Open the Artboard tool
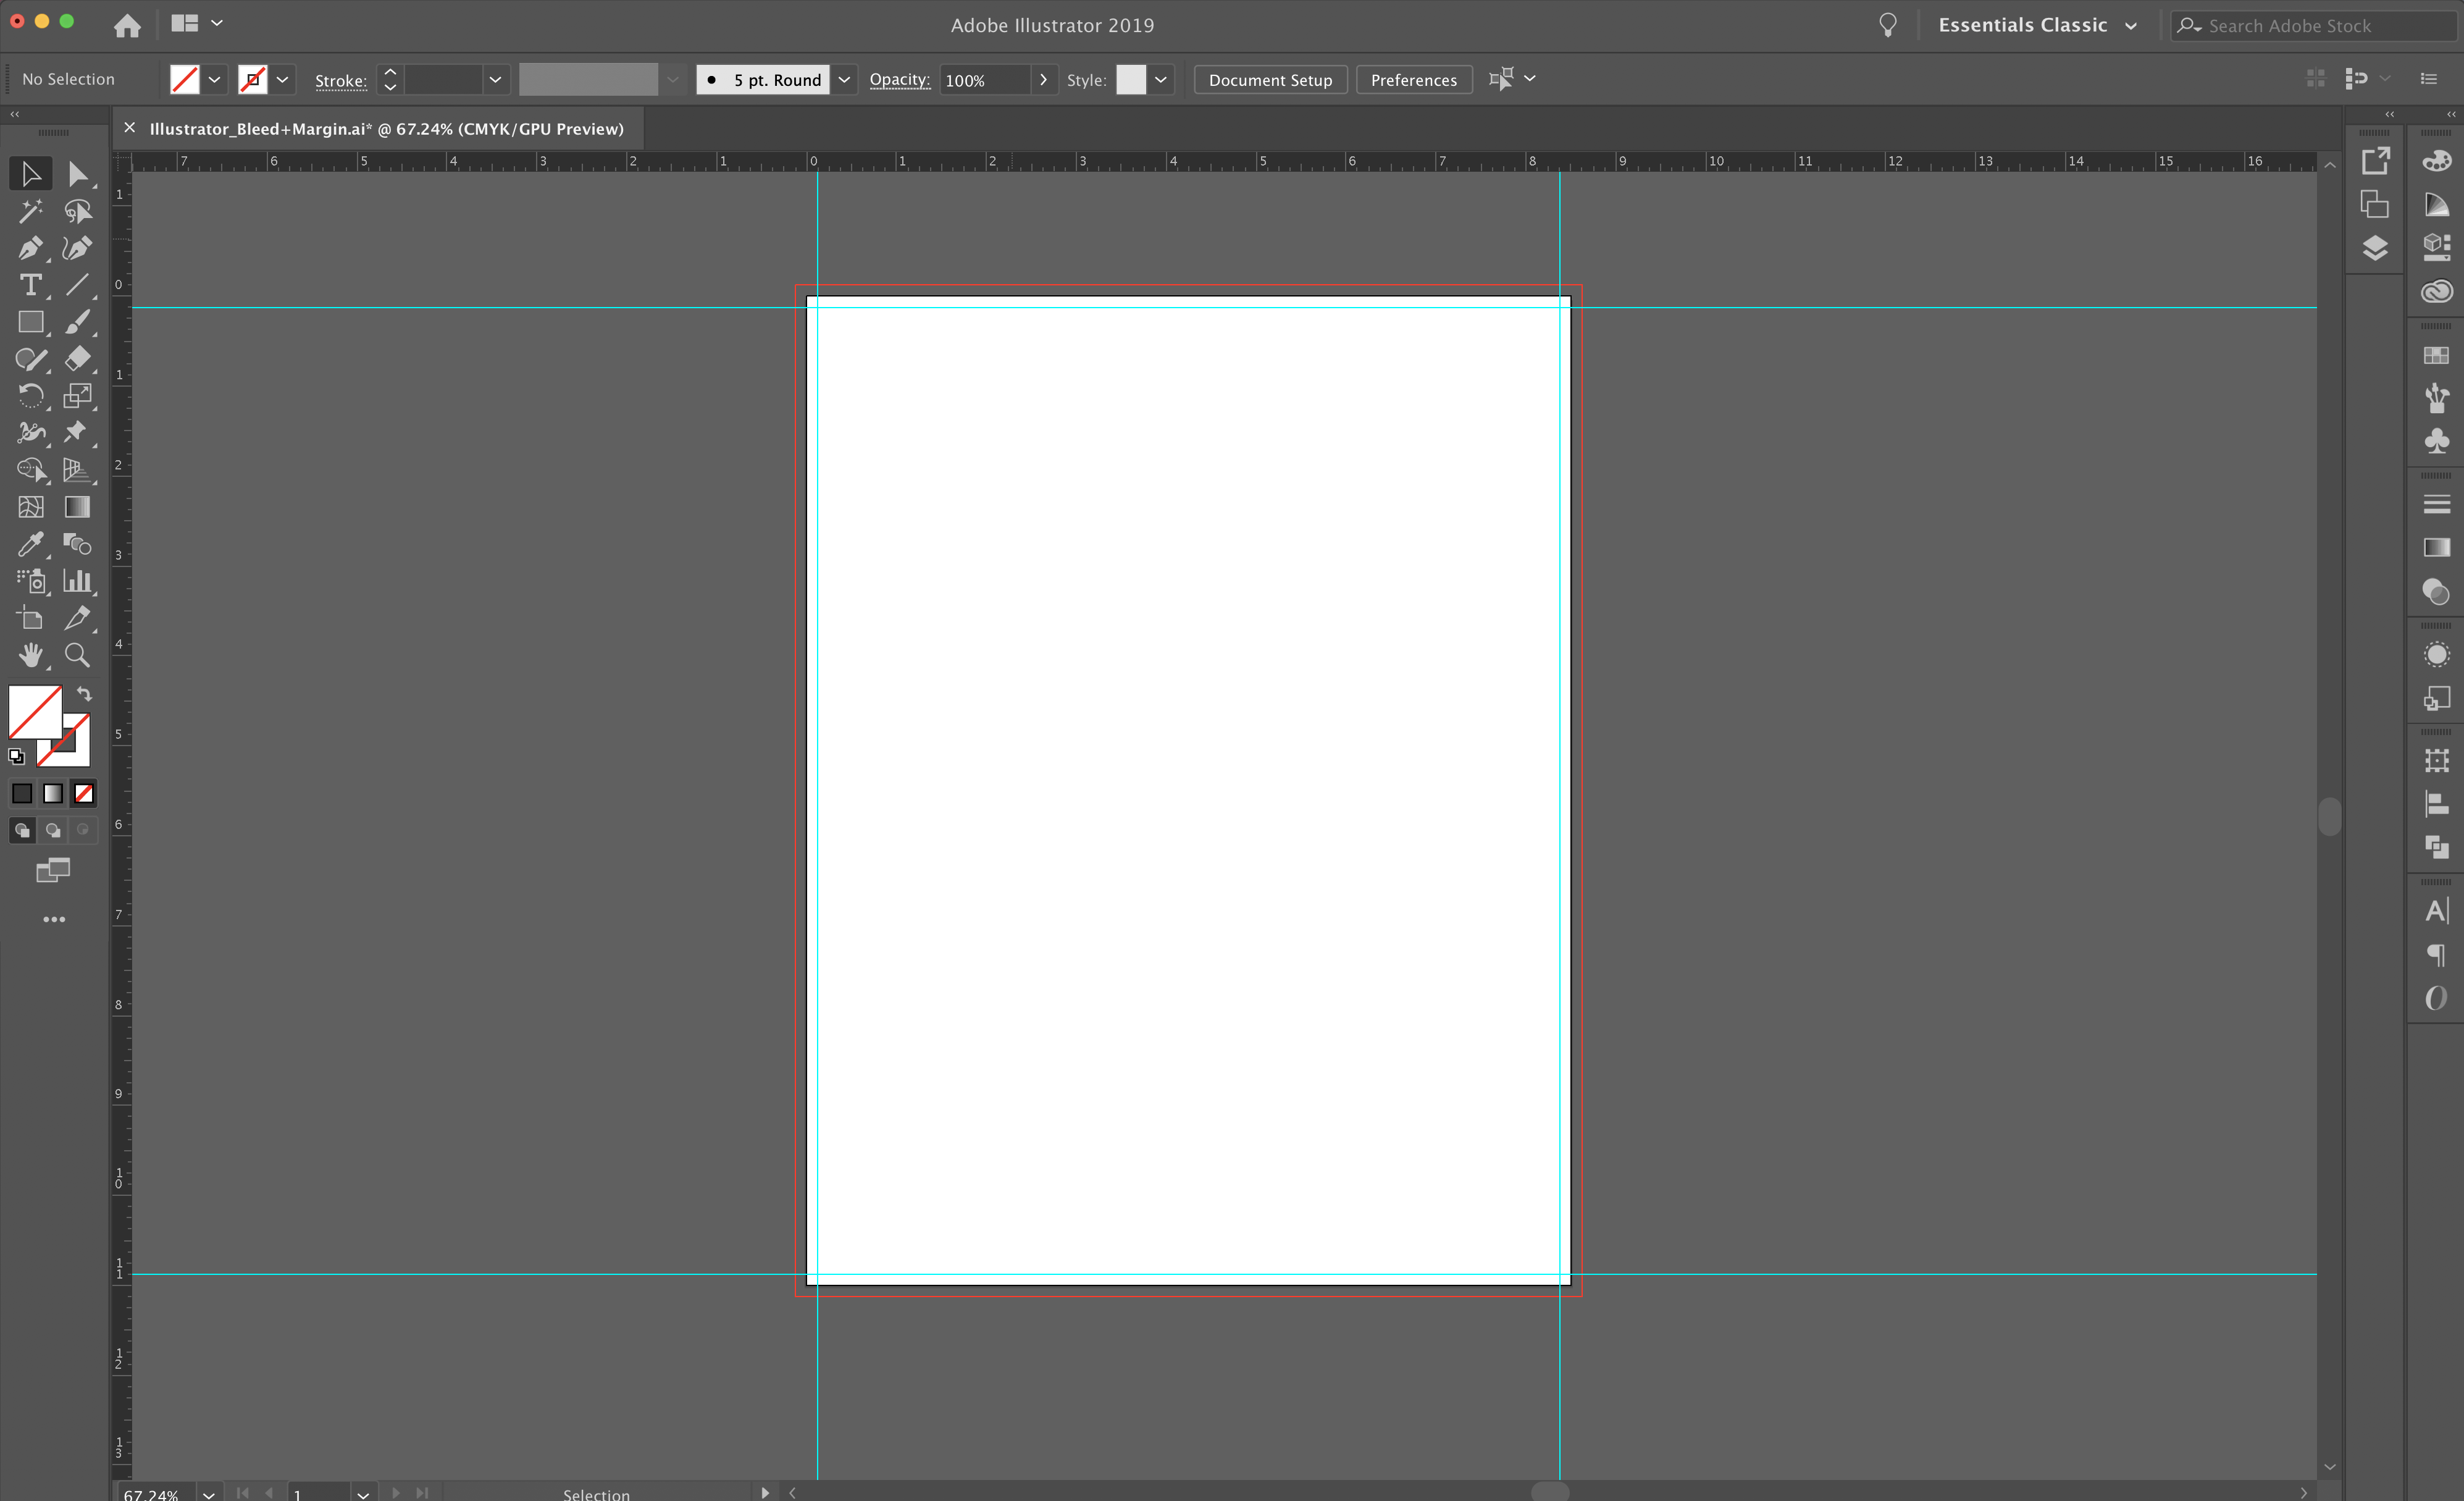This screenshot has width=2464, height=1501. 31,618
